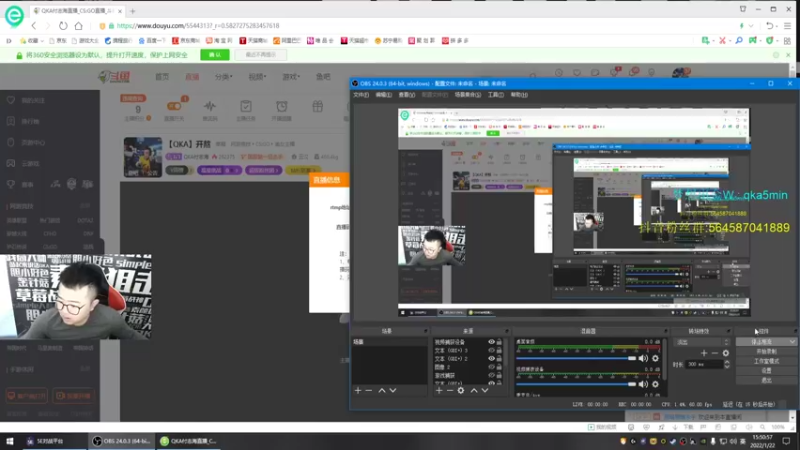Toggle visibility of video capture device source
The width and height of the screenshot is (800, 450).
(x=491, y=342)
